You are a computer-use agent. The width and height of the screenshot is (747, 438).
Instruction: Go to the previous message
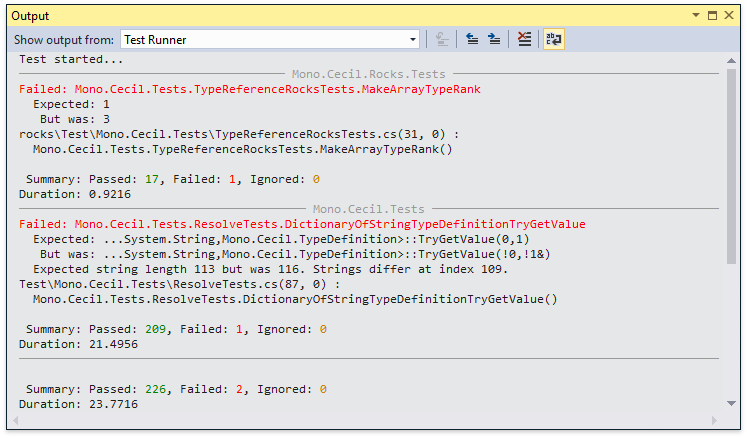(472, 40)
